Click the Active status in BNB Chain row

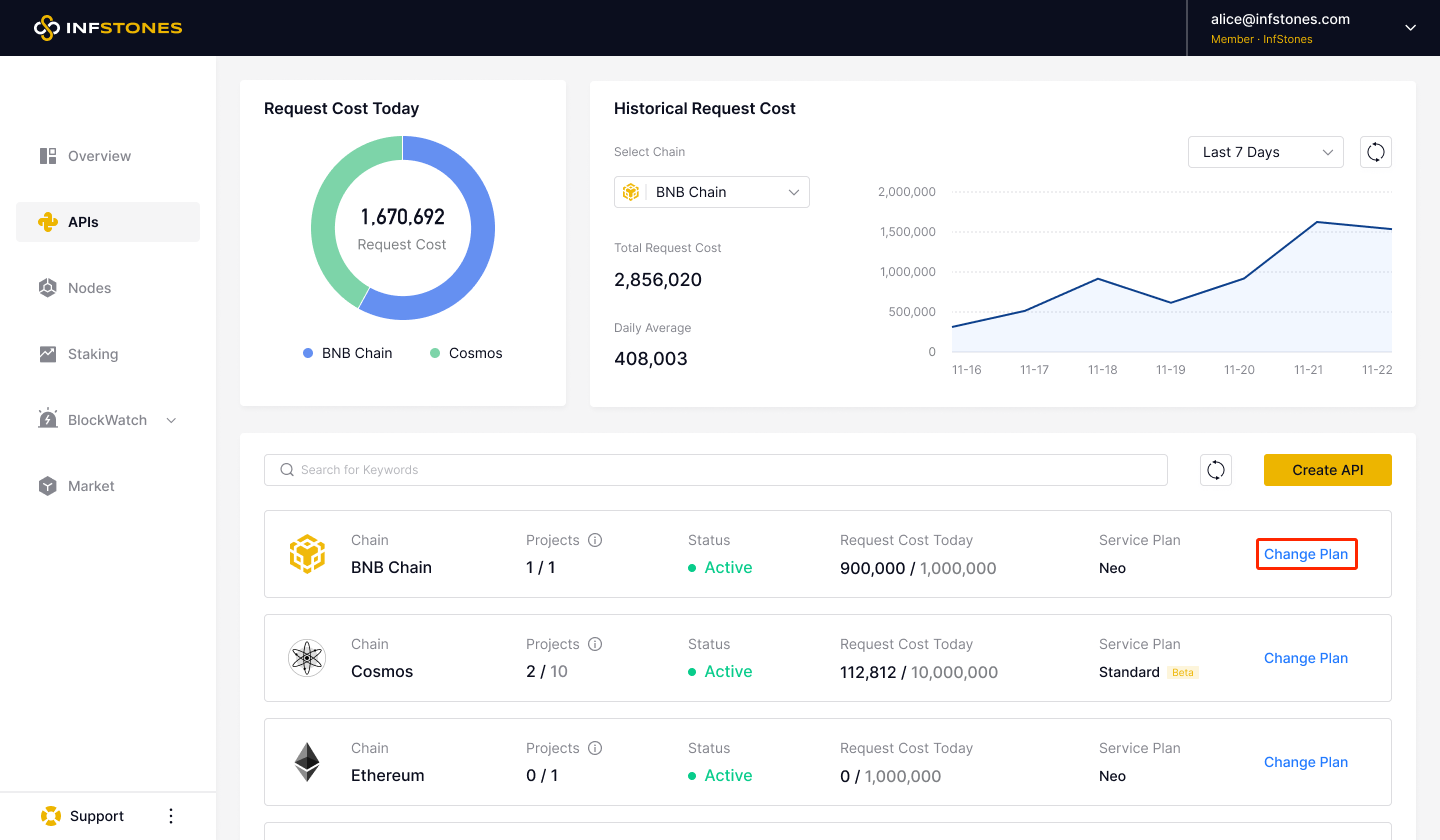point(720,567)
